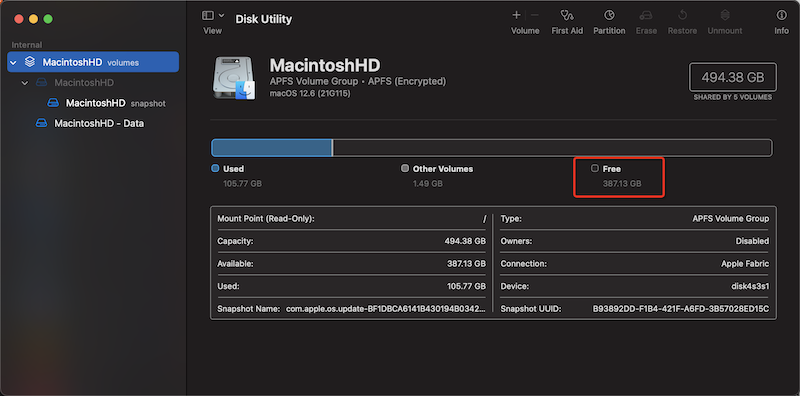The width and height of the screenshot is (800, 396).
Task: Click the blue Used legend swatch
Action: coord(215,168)
